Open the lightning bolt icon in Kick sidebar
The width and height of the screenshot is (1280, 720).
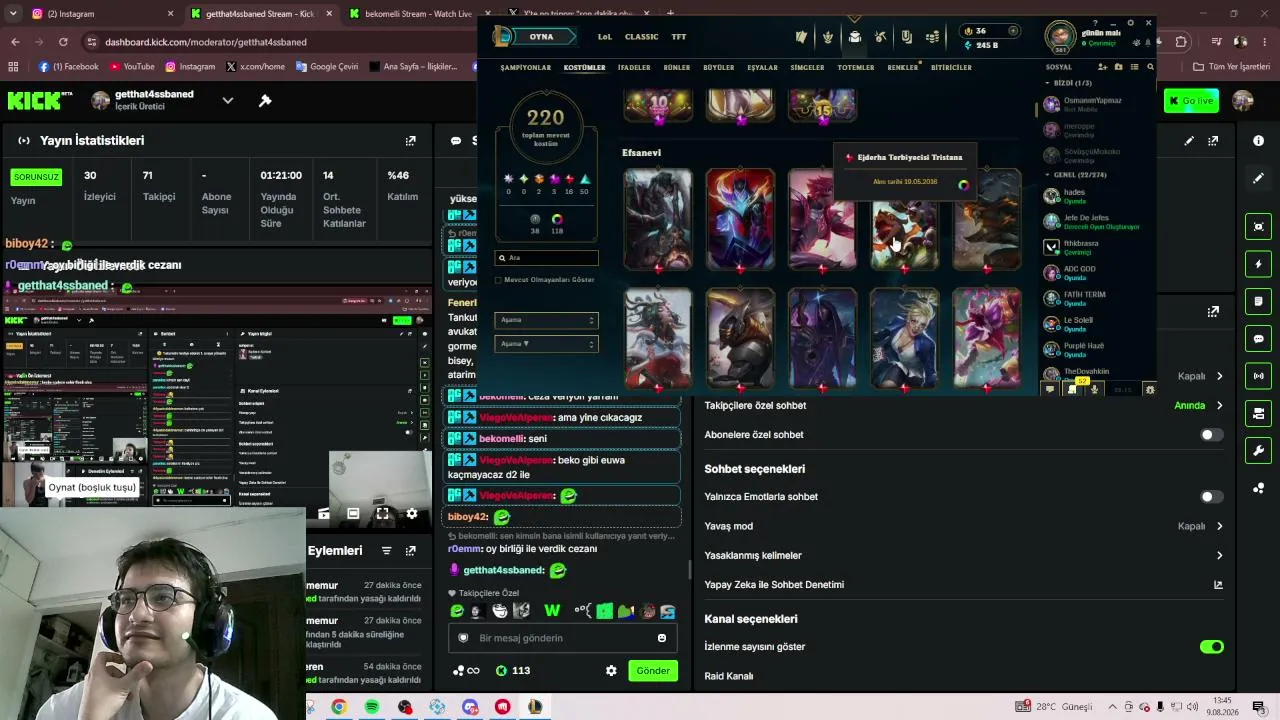coord(1259,264)
